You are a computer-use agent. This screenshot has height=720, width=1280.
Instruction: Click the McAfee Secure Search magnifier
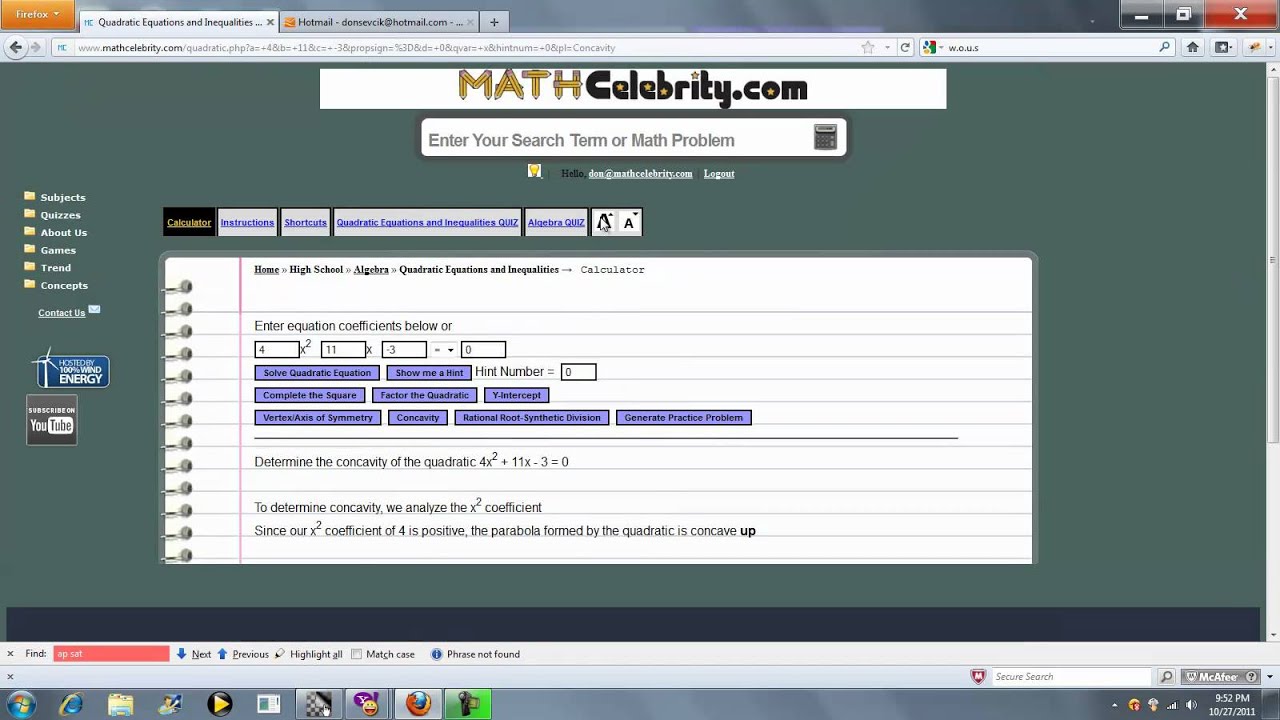pos(1167,677)
